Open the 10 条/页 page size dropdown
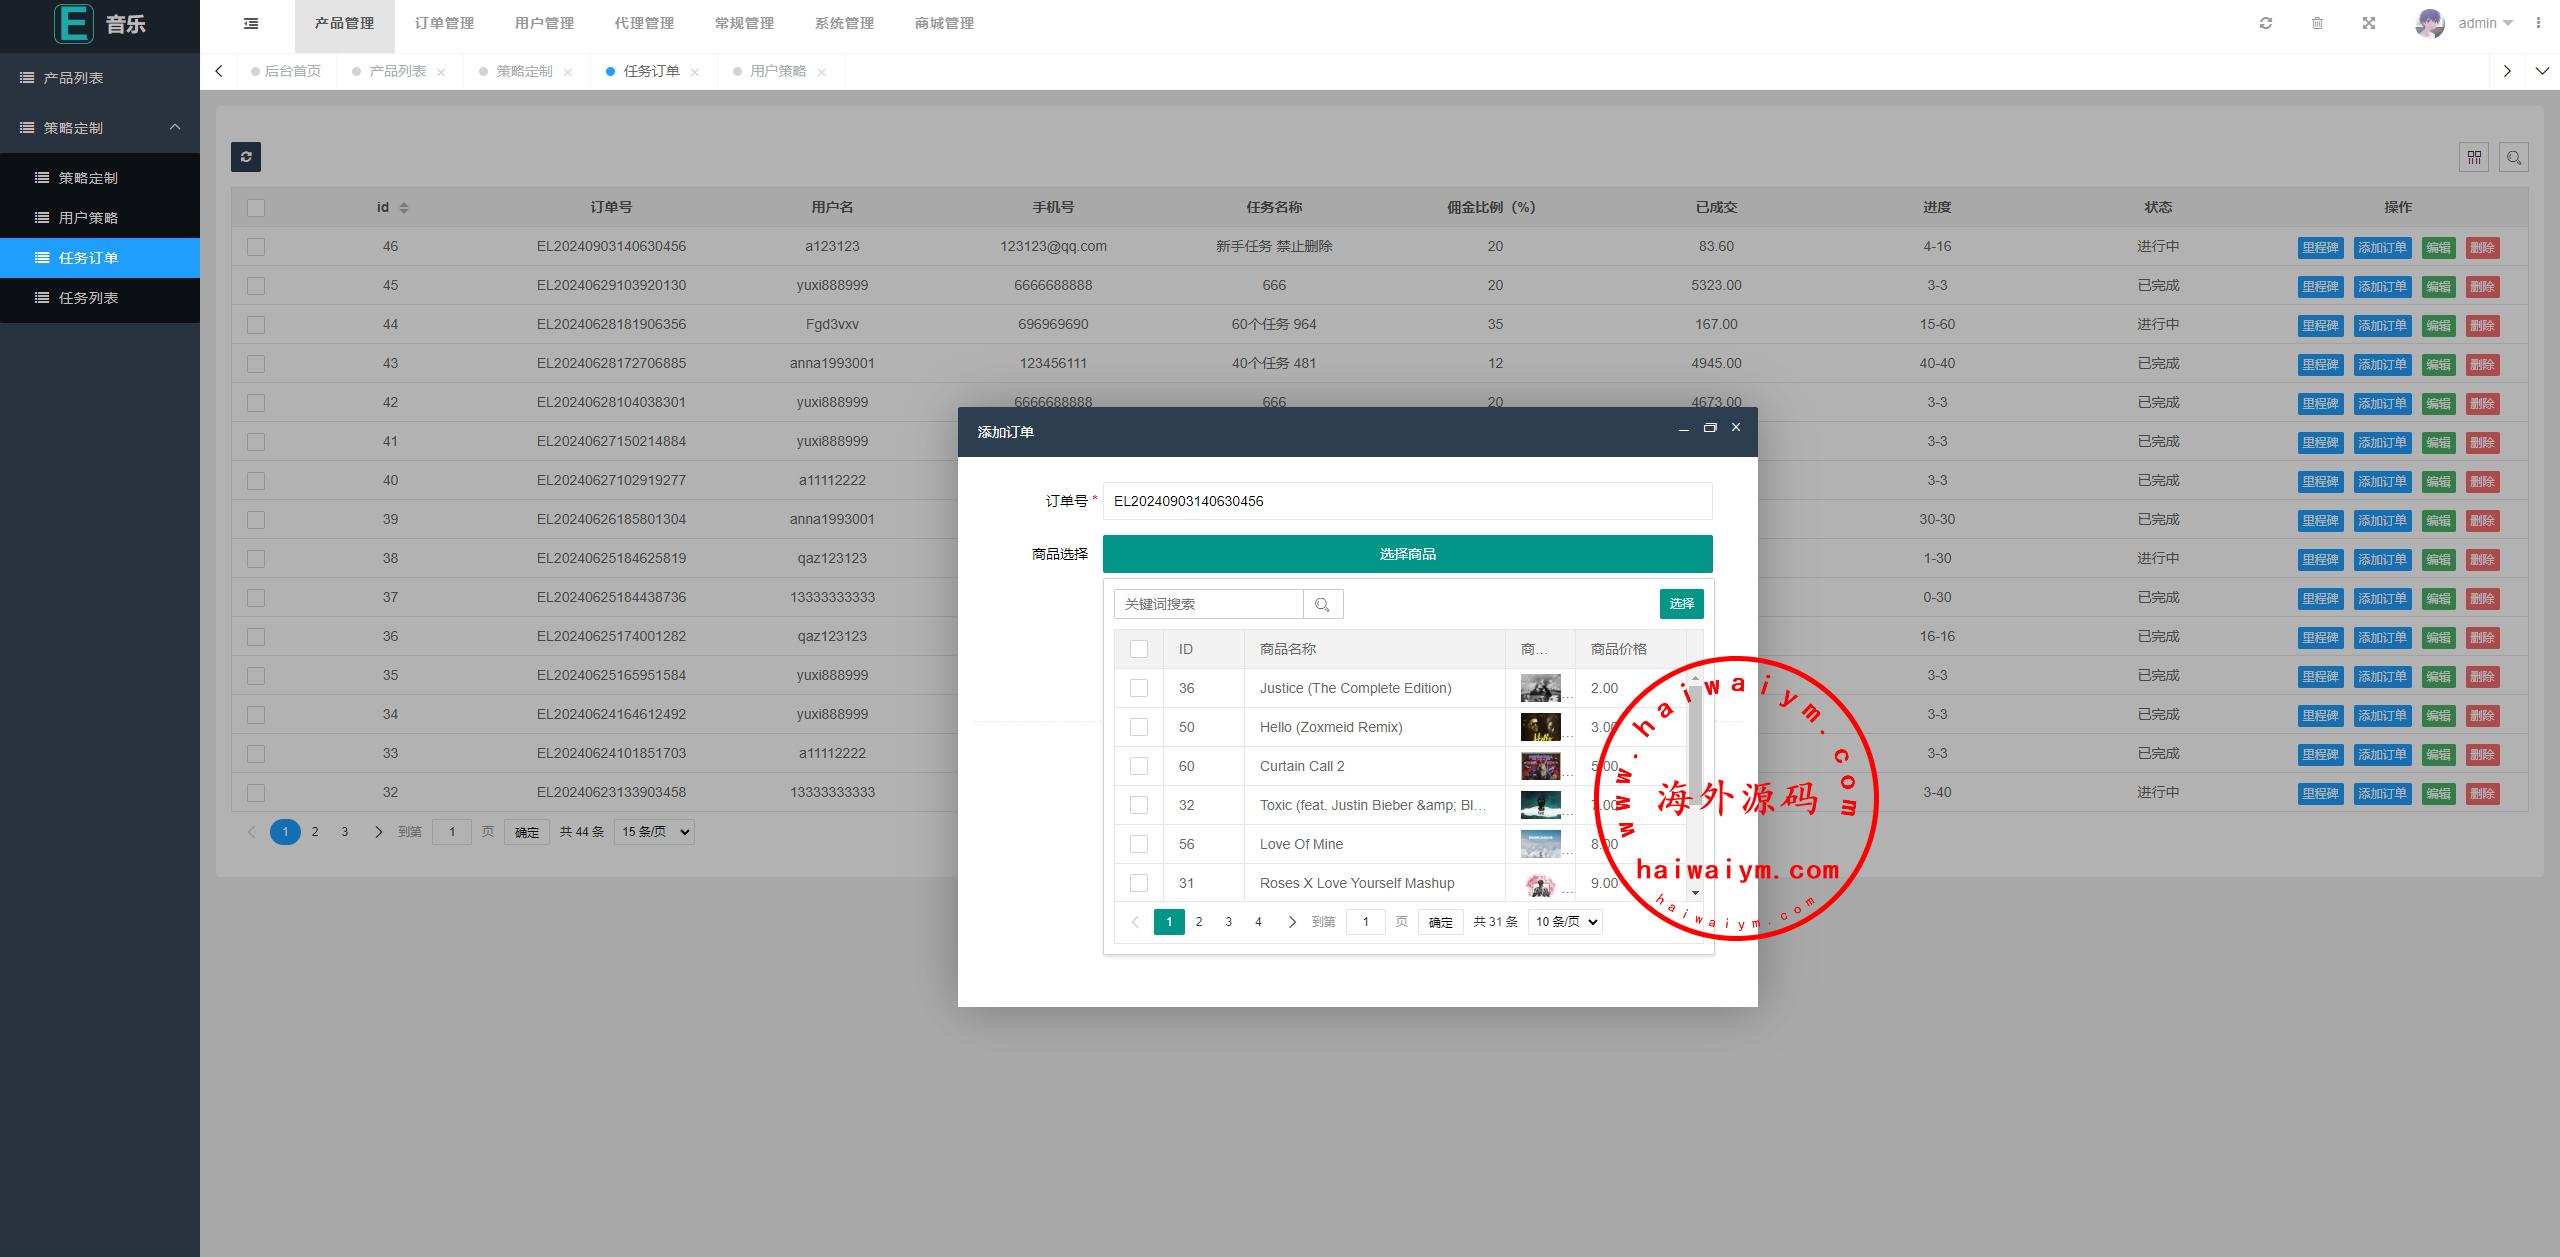The image size is (2560, 1257). tap(1565, 922)
